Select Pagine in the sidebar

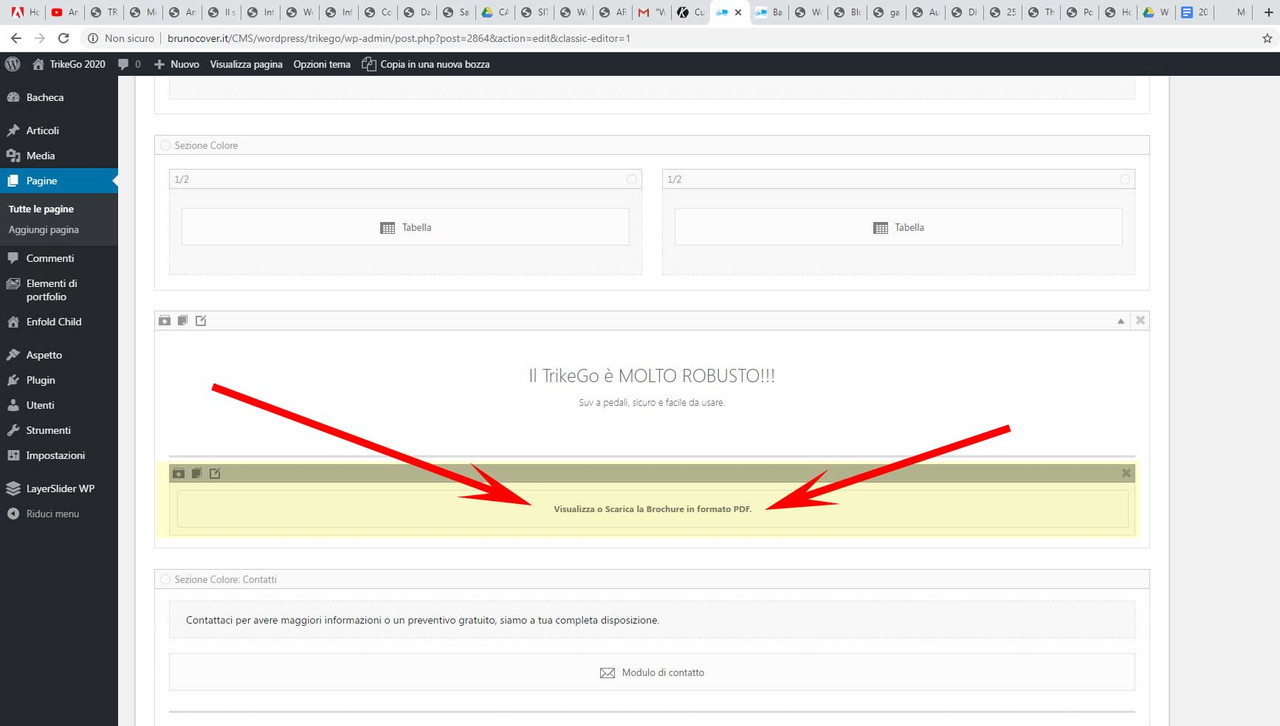(59, 181)
